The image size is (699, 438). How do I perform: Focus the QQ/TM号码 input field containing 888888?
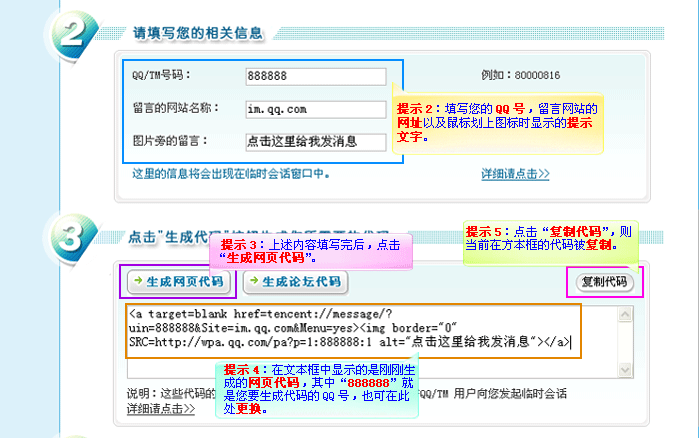coord(315,77)
